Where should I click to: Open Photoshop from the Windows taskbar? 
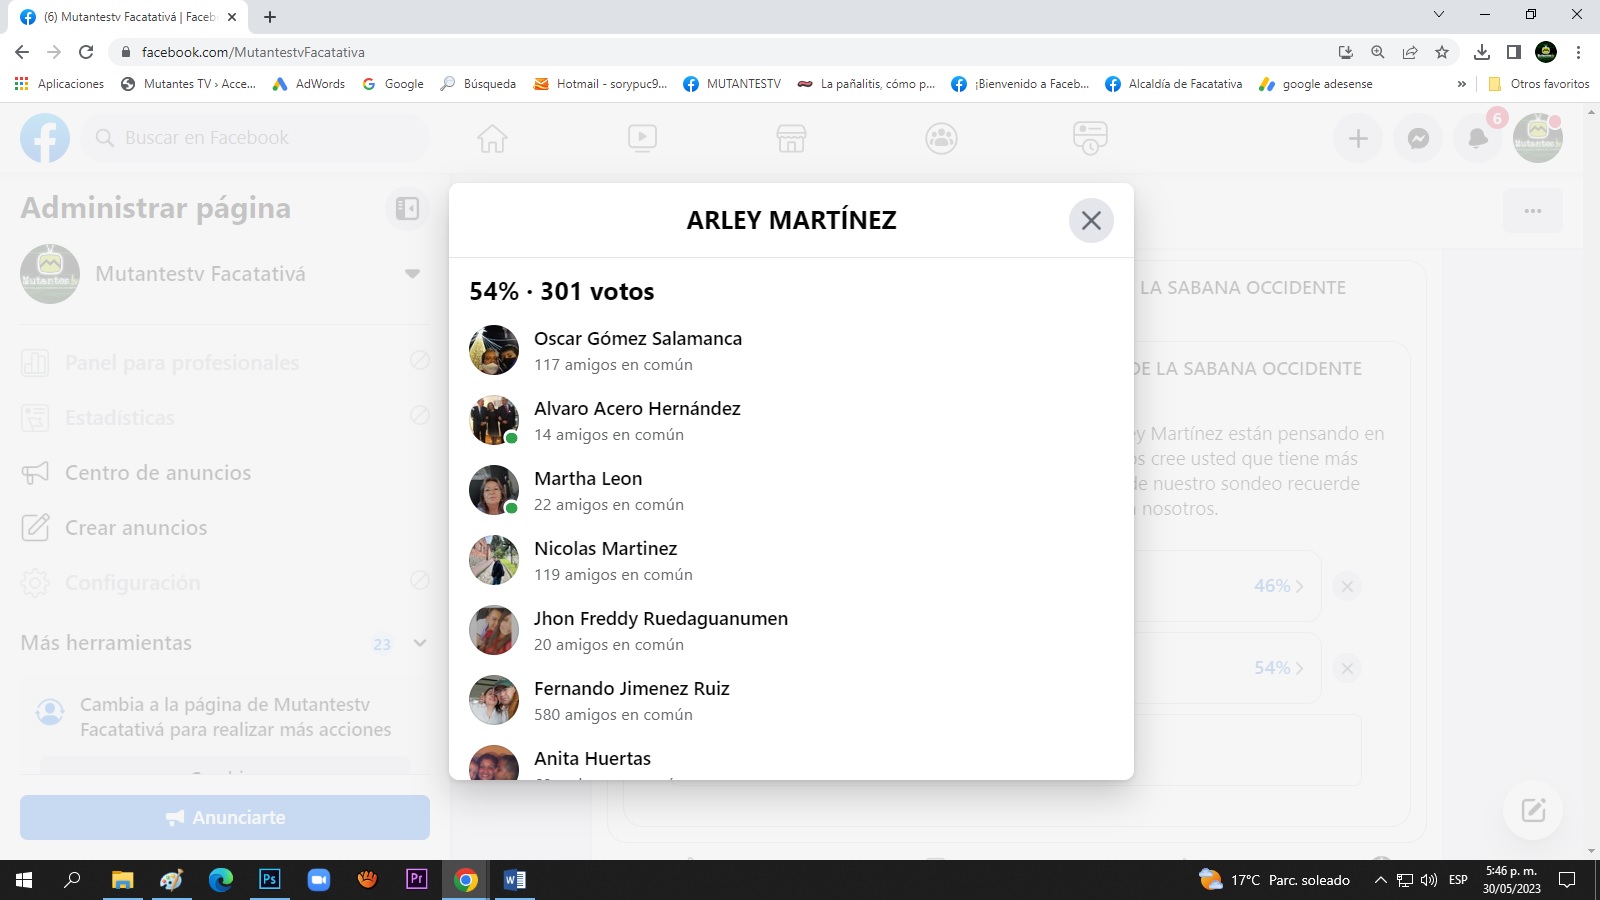(270, 880)
